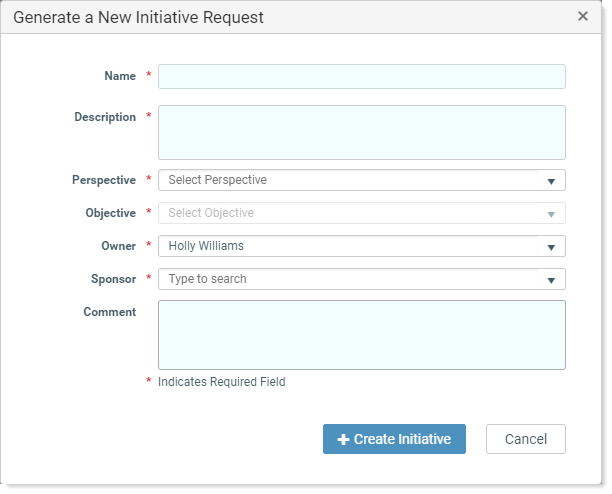612x494 pixels.
Task: Open the Sponsor dropdown arrow
Action: pyautogui.click(x=551, y=280)
